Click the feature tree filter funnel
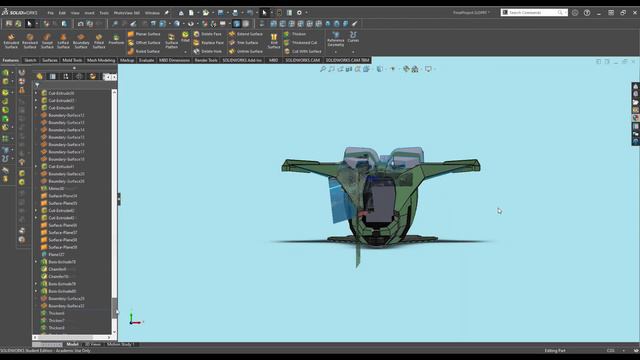640x360 pixels. click(37, 85)
